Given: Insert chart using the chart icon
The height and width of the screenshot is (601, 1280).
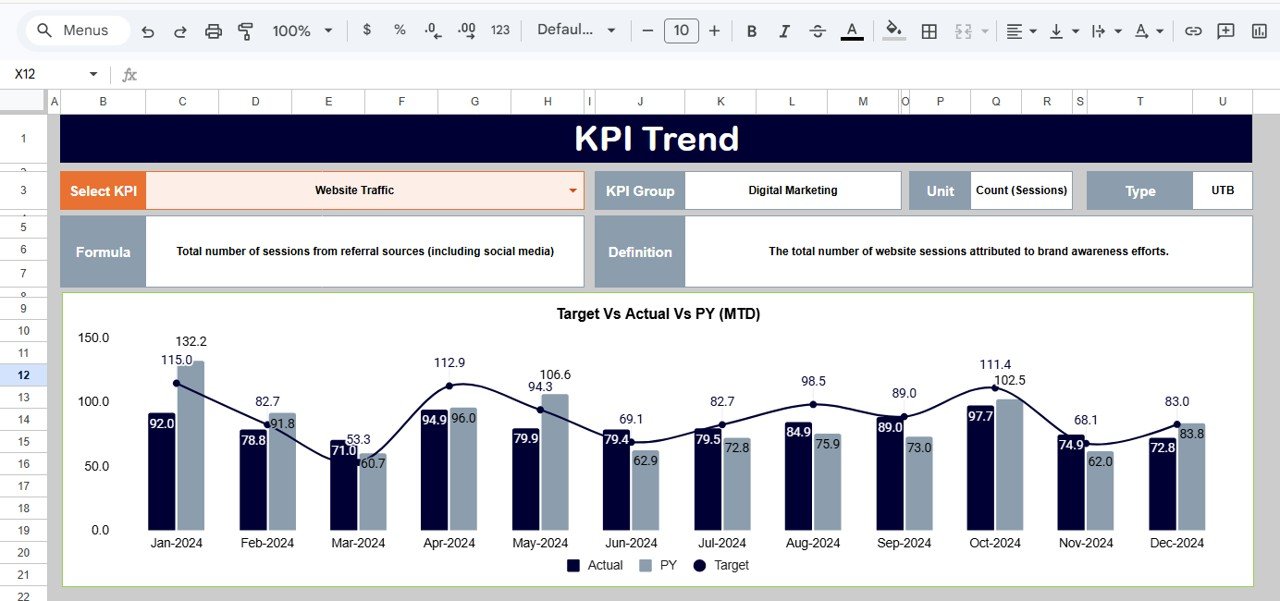Looking at the screenshot, I should 1259,31.
